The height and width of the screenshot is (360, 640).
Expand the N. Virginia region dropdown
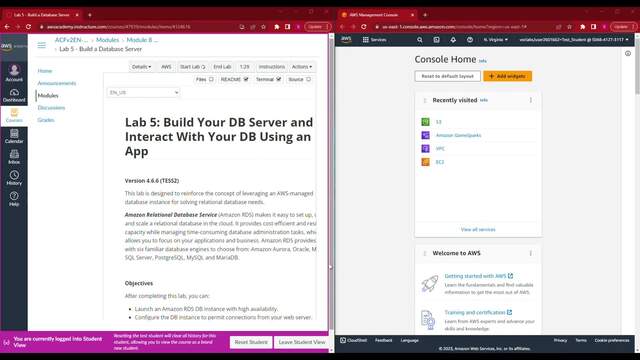[496, 40]
